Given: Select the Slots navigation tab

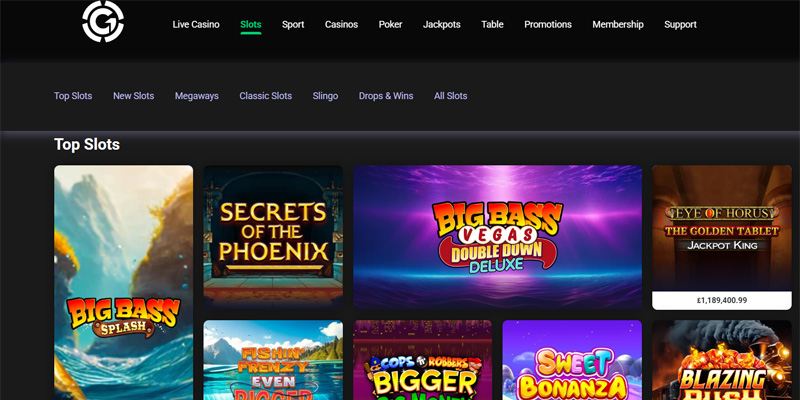Looking at the screenshot, I should [x=250, y=24].
